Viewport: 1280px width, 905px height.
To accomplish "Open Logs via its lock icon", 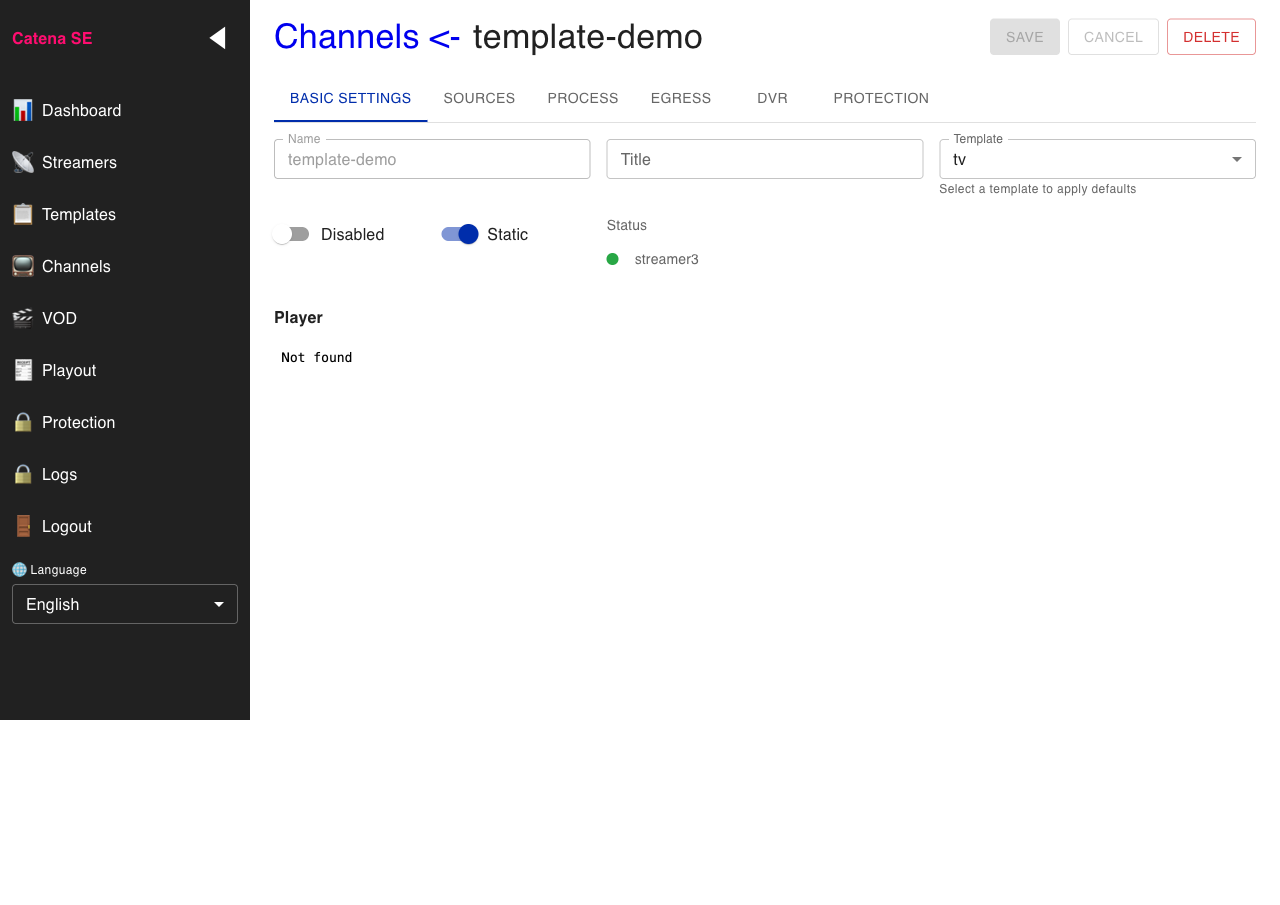I will pyautogui.click(x=22, y=474).
